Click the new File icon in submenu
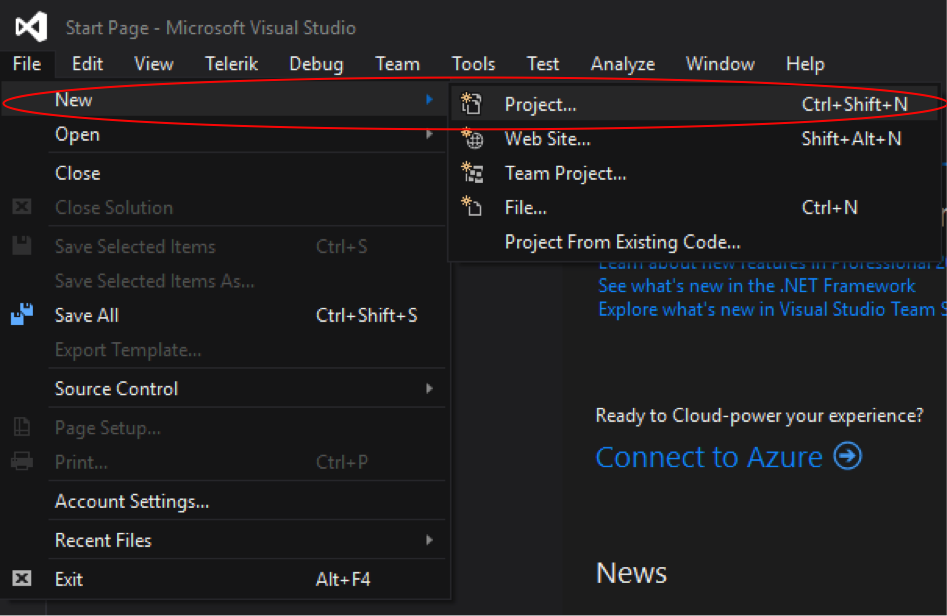Viewport: 947px width, 616px height. tap(472, 207)
